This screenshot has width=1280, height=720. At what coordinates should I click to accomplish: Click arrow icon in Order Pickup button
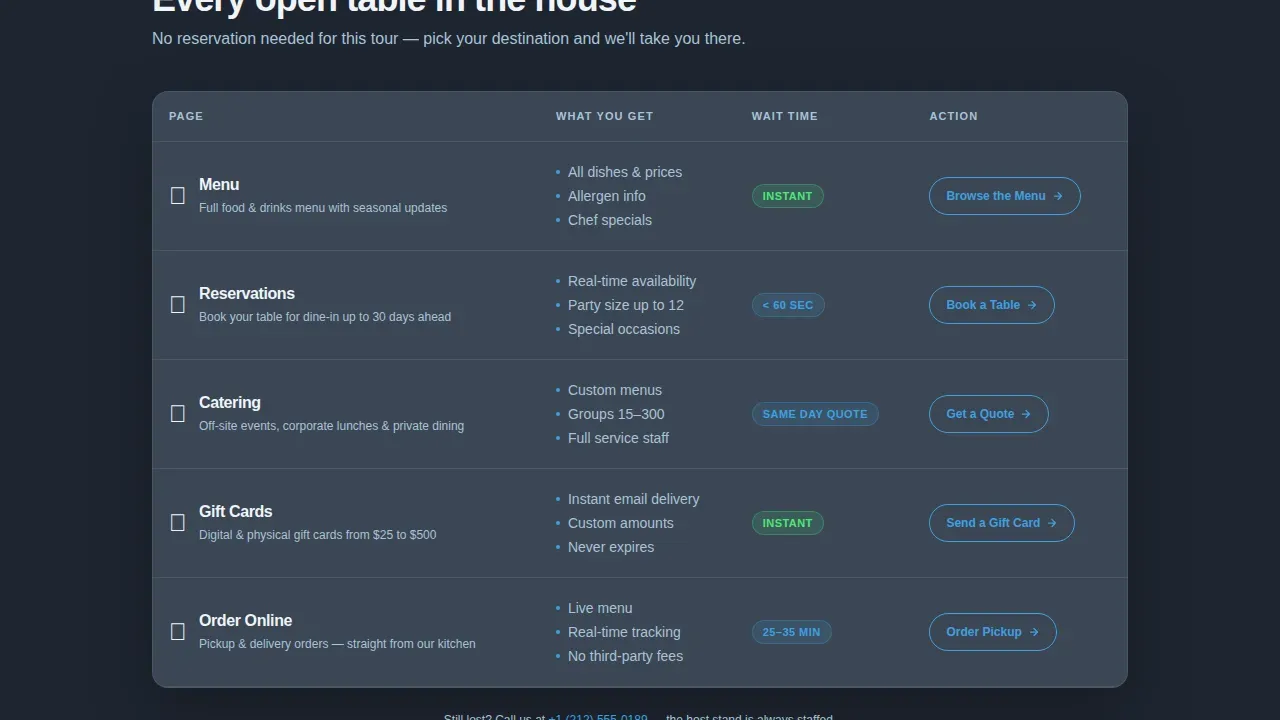click(x=1034, y=632)
